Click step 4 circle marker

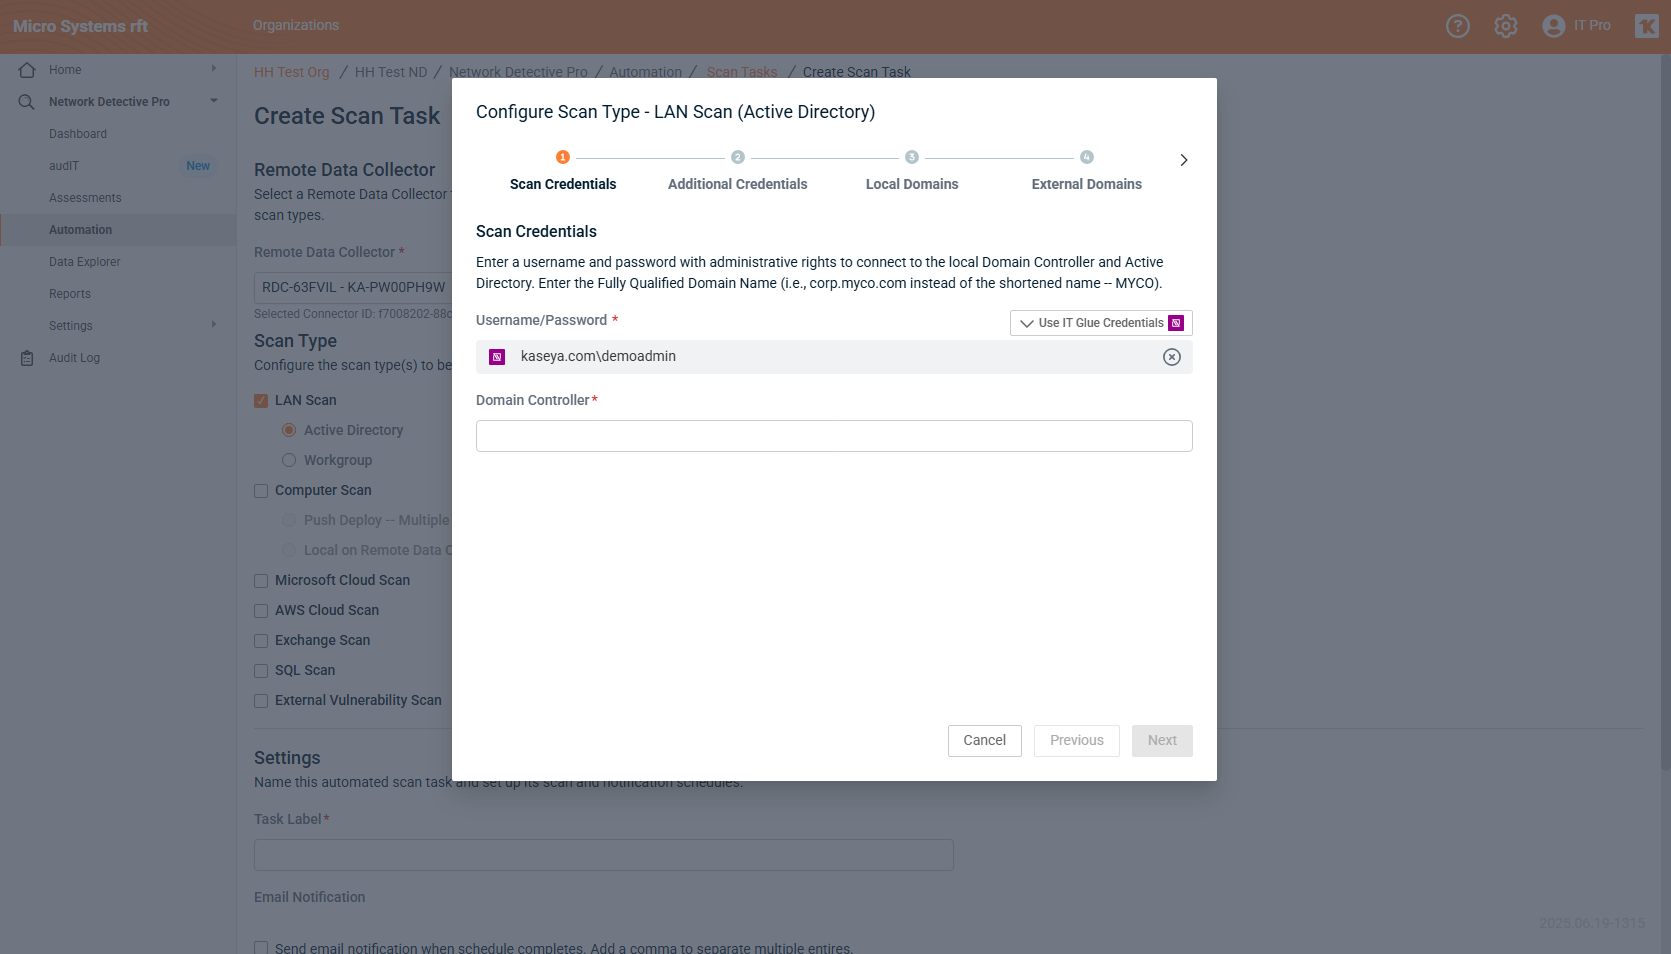pyautogui.click(x=1087, y=157)
